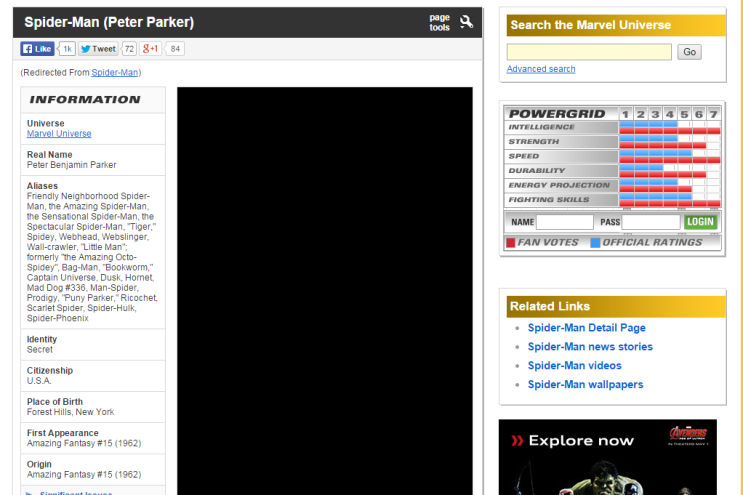The height and width of the screenshot is (495, 743).
Task: Click the Powergrid PASS input field
Action: (651, 222)
